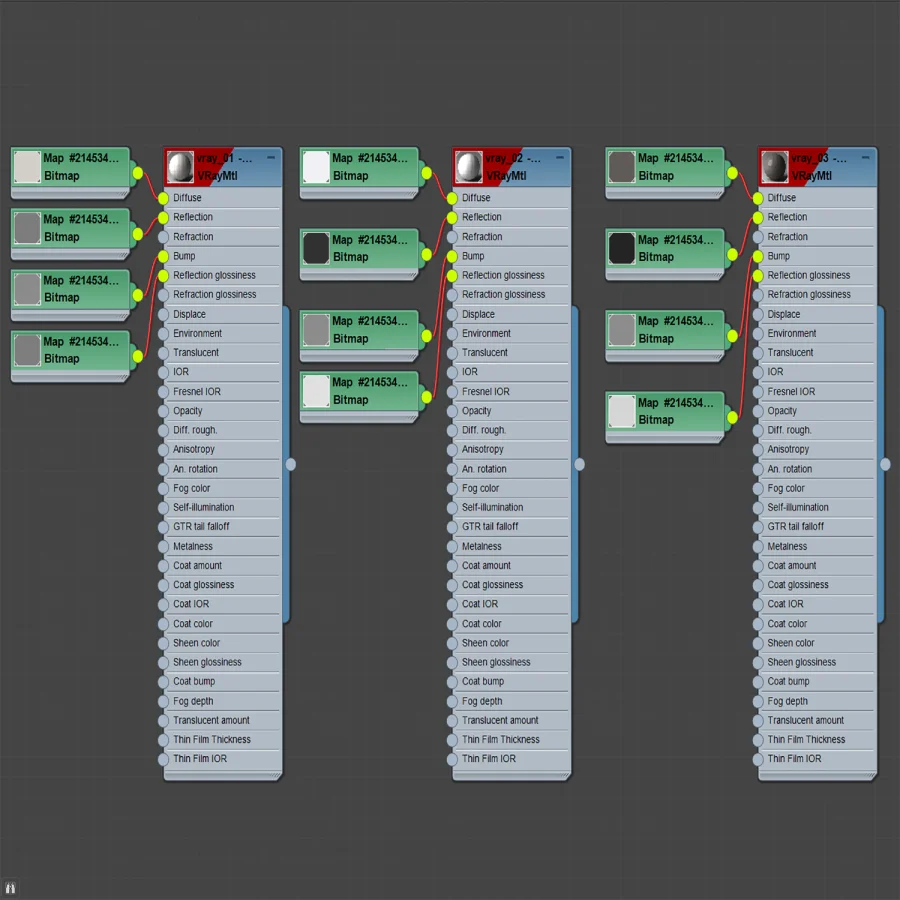900x900 pixels.
Task: Click the 'Sheen glossiness' label on vray_03
Action: [x=801, y=662]
